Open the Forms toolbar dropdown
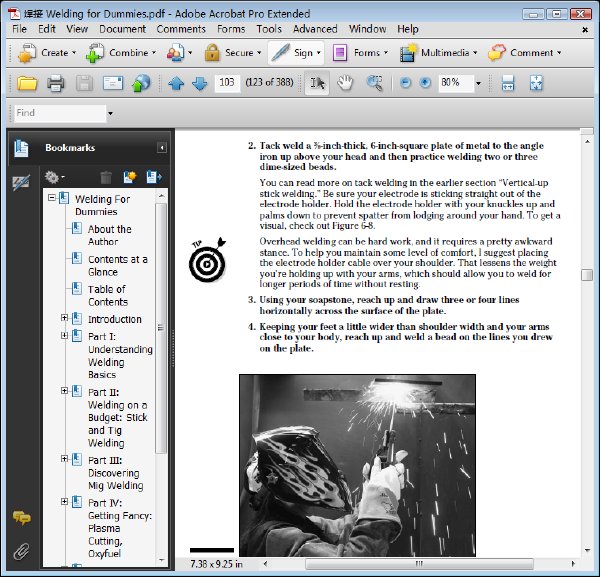The image size is (600, 577). [360, 53]
